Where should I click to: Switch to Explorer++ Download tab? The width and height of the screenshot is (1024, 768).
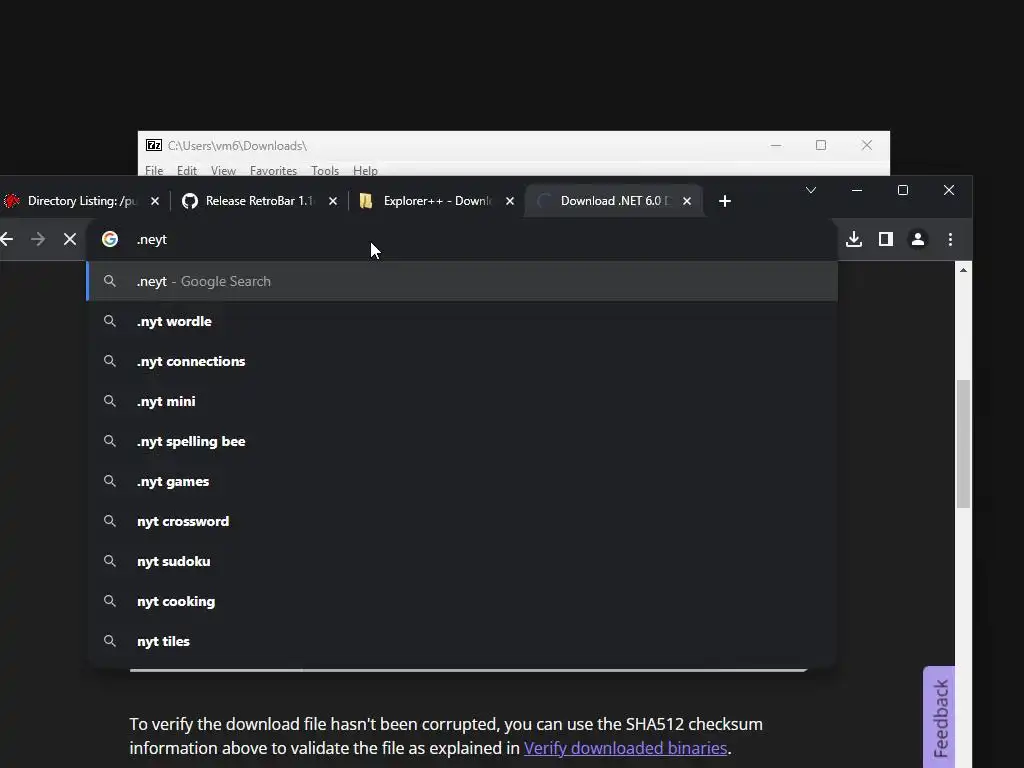tap(436, 201)
